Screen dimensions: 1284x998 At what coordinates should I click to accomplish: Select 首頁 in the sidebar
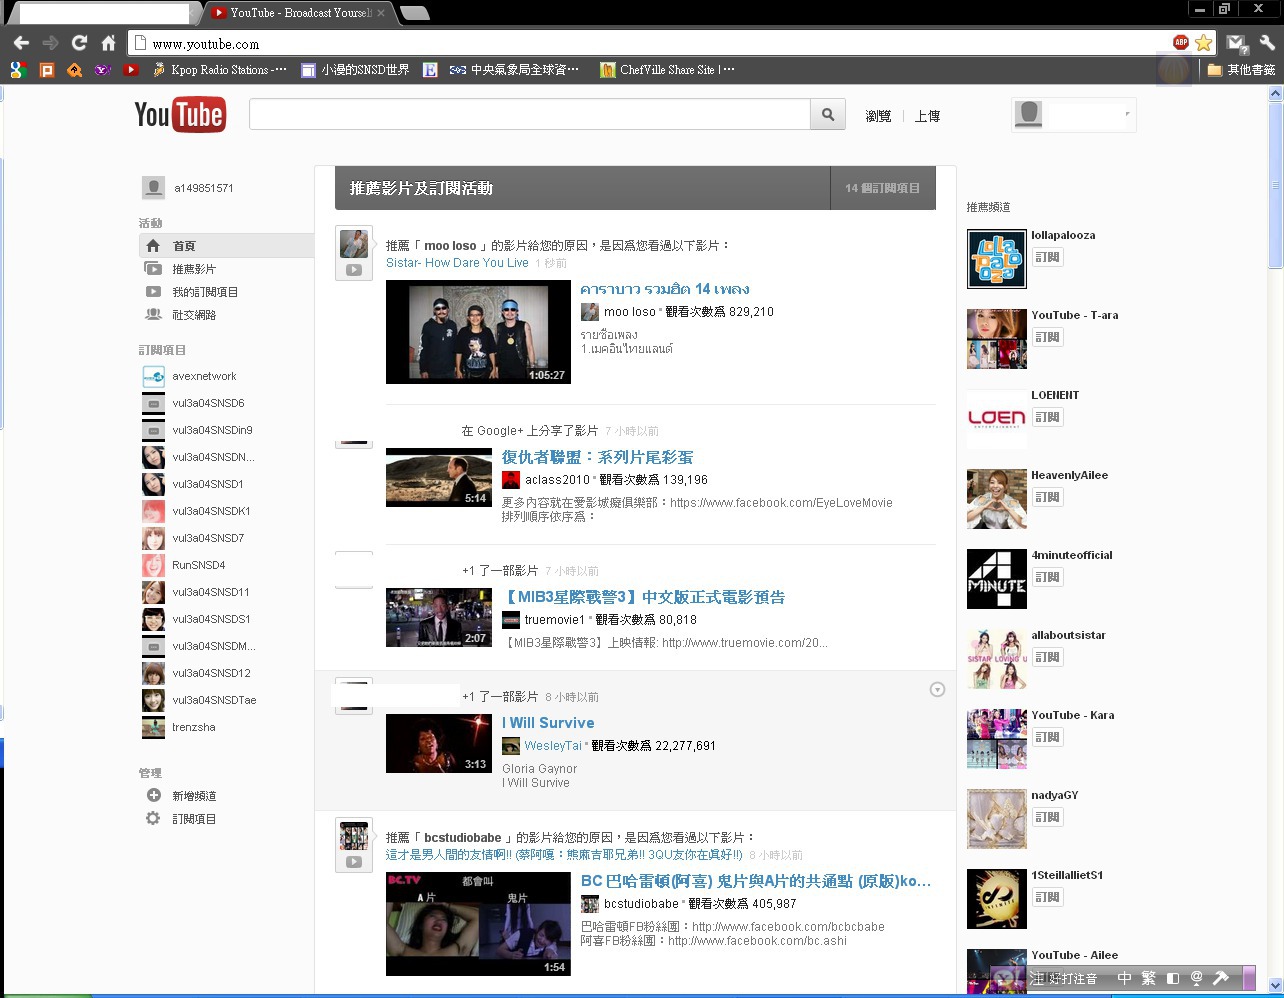[x=226, y=245]
